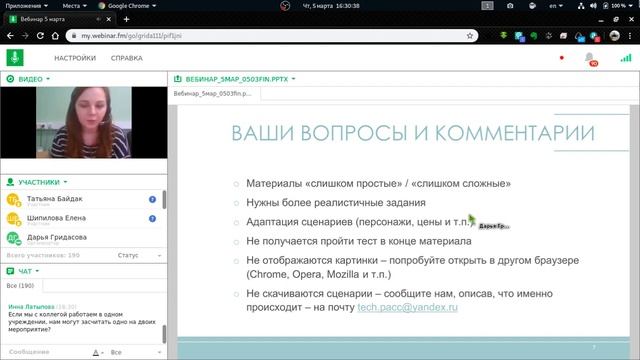640x360 pixels.
Task: Click bullet text 'Нужны более реалистичные задания'
Action: 336,203
